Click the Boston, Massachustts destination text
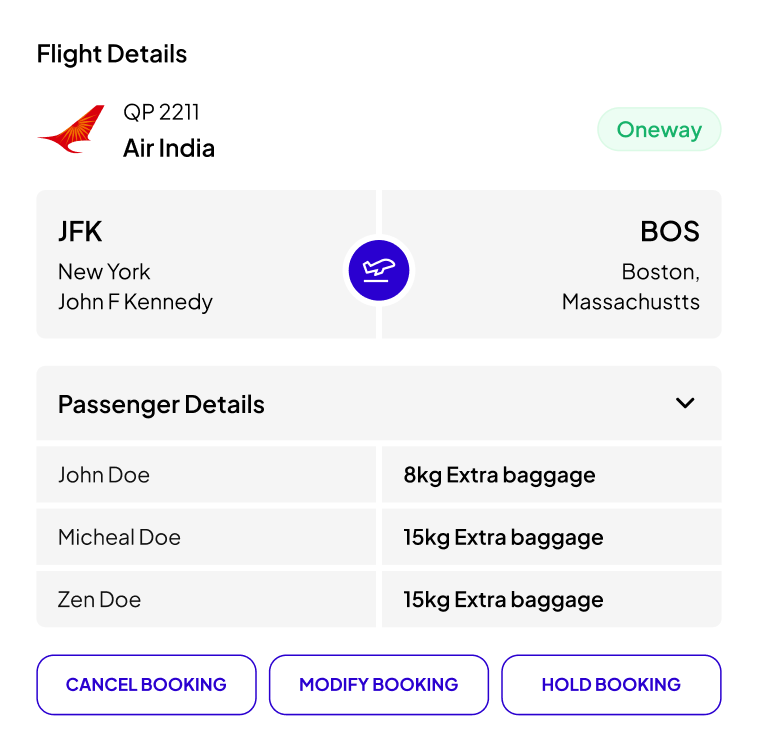Viewport: 758px width, 752px height. [x=630, y=287]
